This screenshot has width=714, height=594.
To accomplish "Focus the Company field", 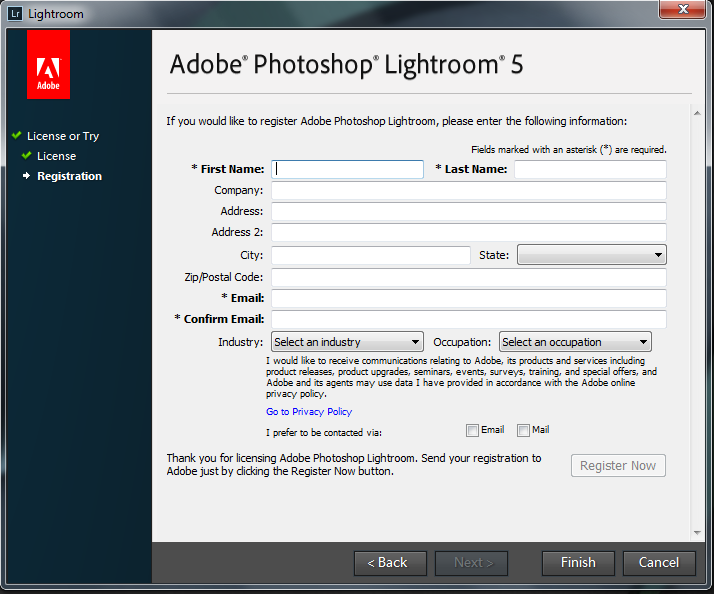I will click(x=469, y=190).
